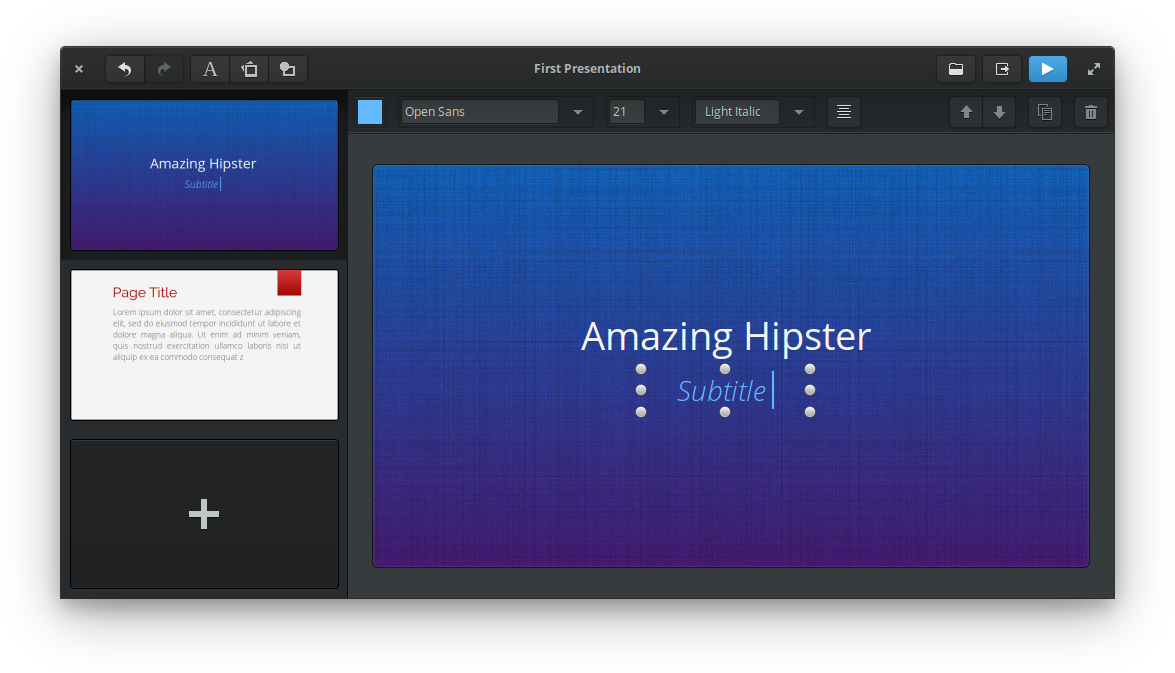1175x673 pixels.
Task: Redo the last undone action
Action: [164, 69]
